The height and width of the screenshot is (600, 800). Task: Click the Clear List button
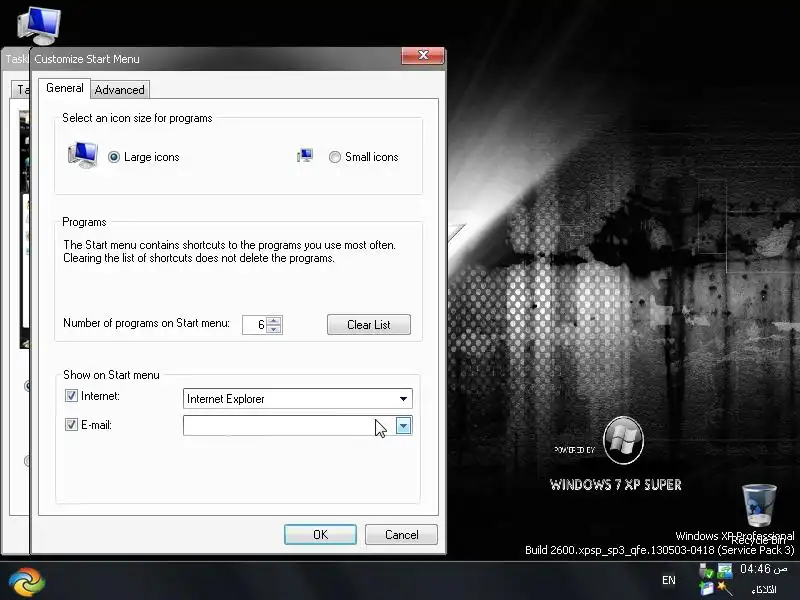[x=368, y=324]
